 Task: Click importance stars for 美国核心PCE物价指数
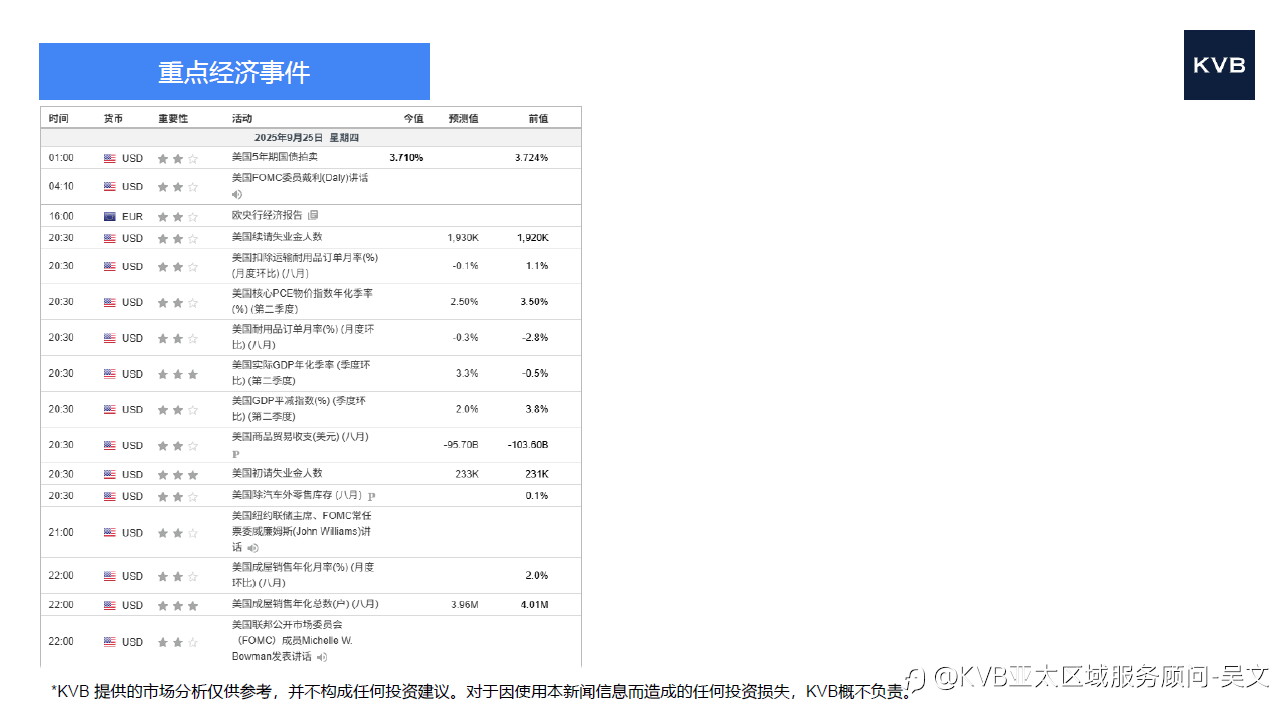178,302
